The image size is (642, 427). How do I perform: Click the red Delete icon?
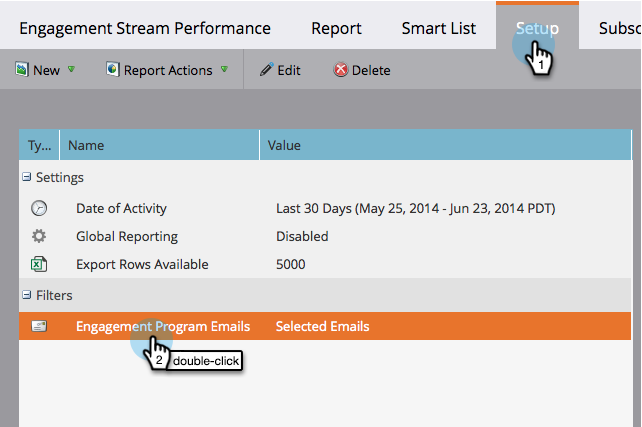click(340, 70)
